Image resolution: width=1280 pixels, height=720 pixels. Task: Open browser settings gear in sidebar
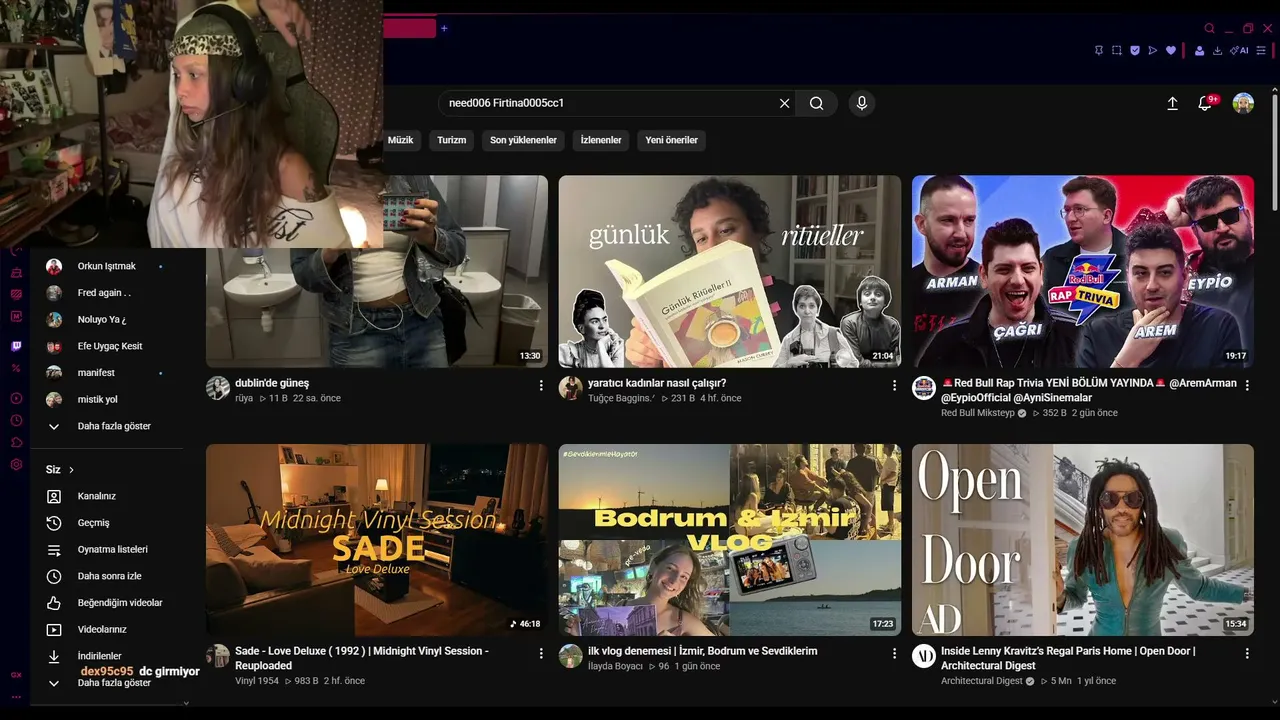[x=16, y=464]
